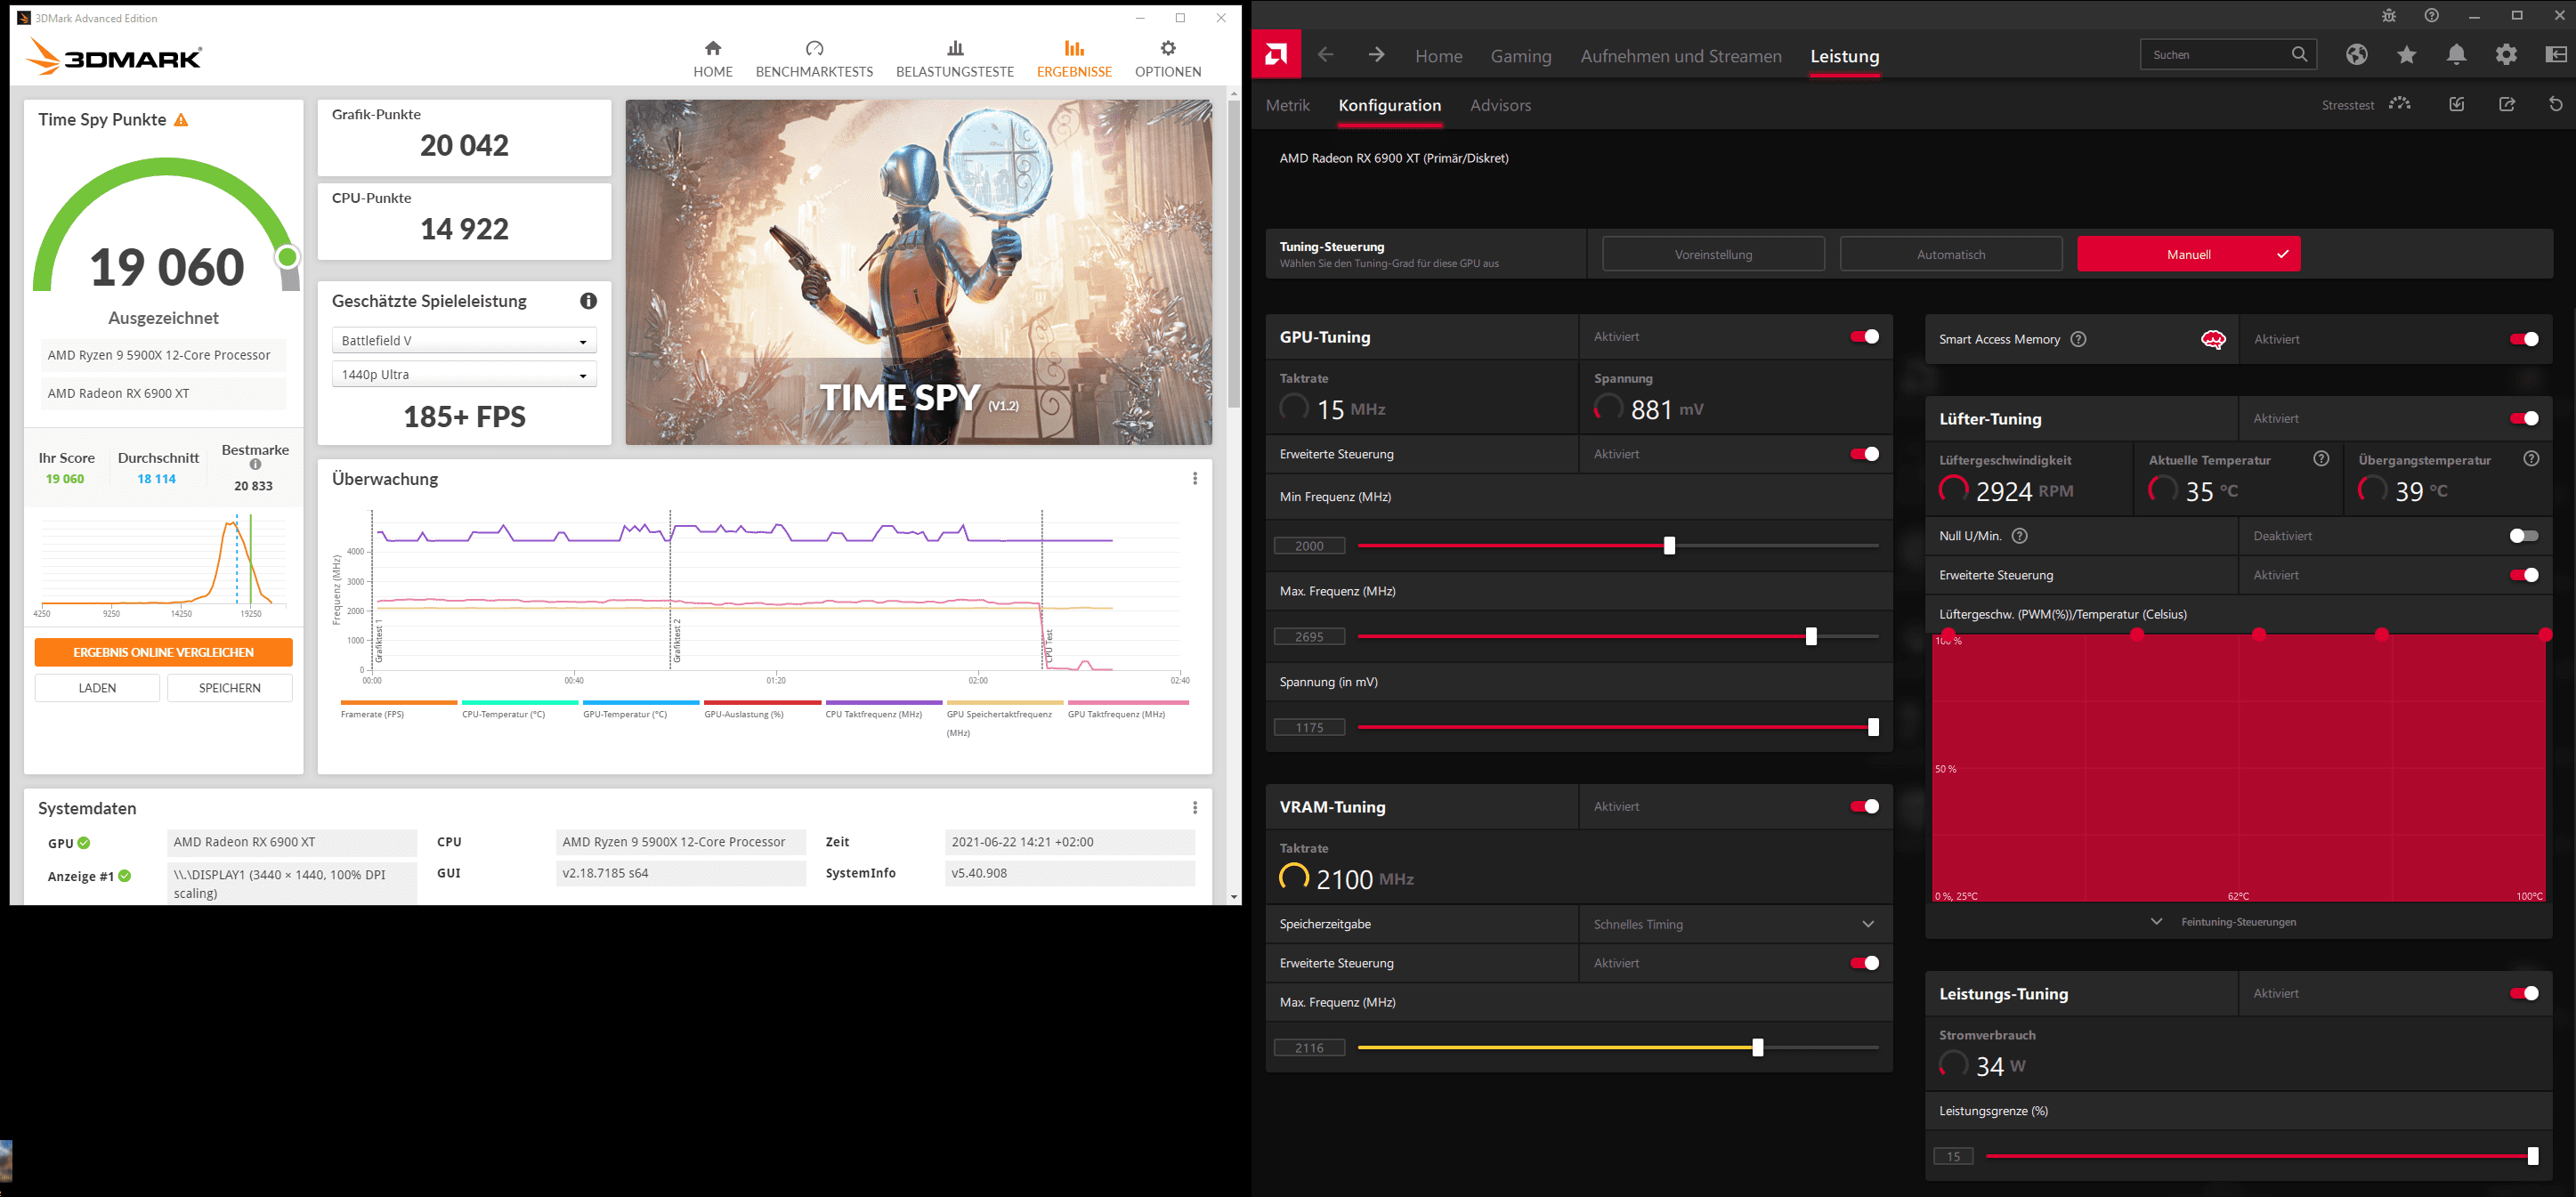Click the reset tuning icon
The image size is (2576, 1197).
[2556, 104]
